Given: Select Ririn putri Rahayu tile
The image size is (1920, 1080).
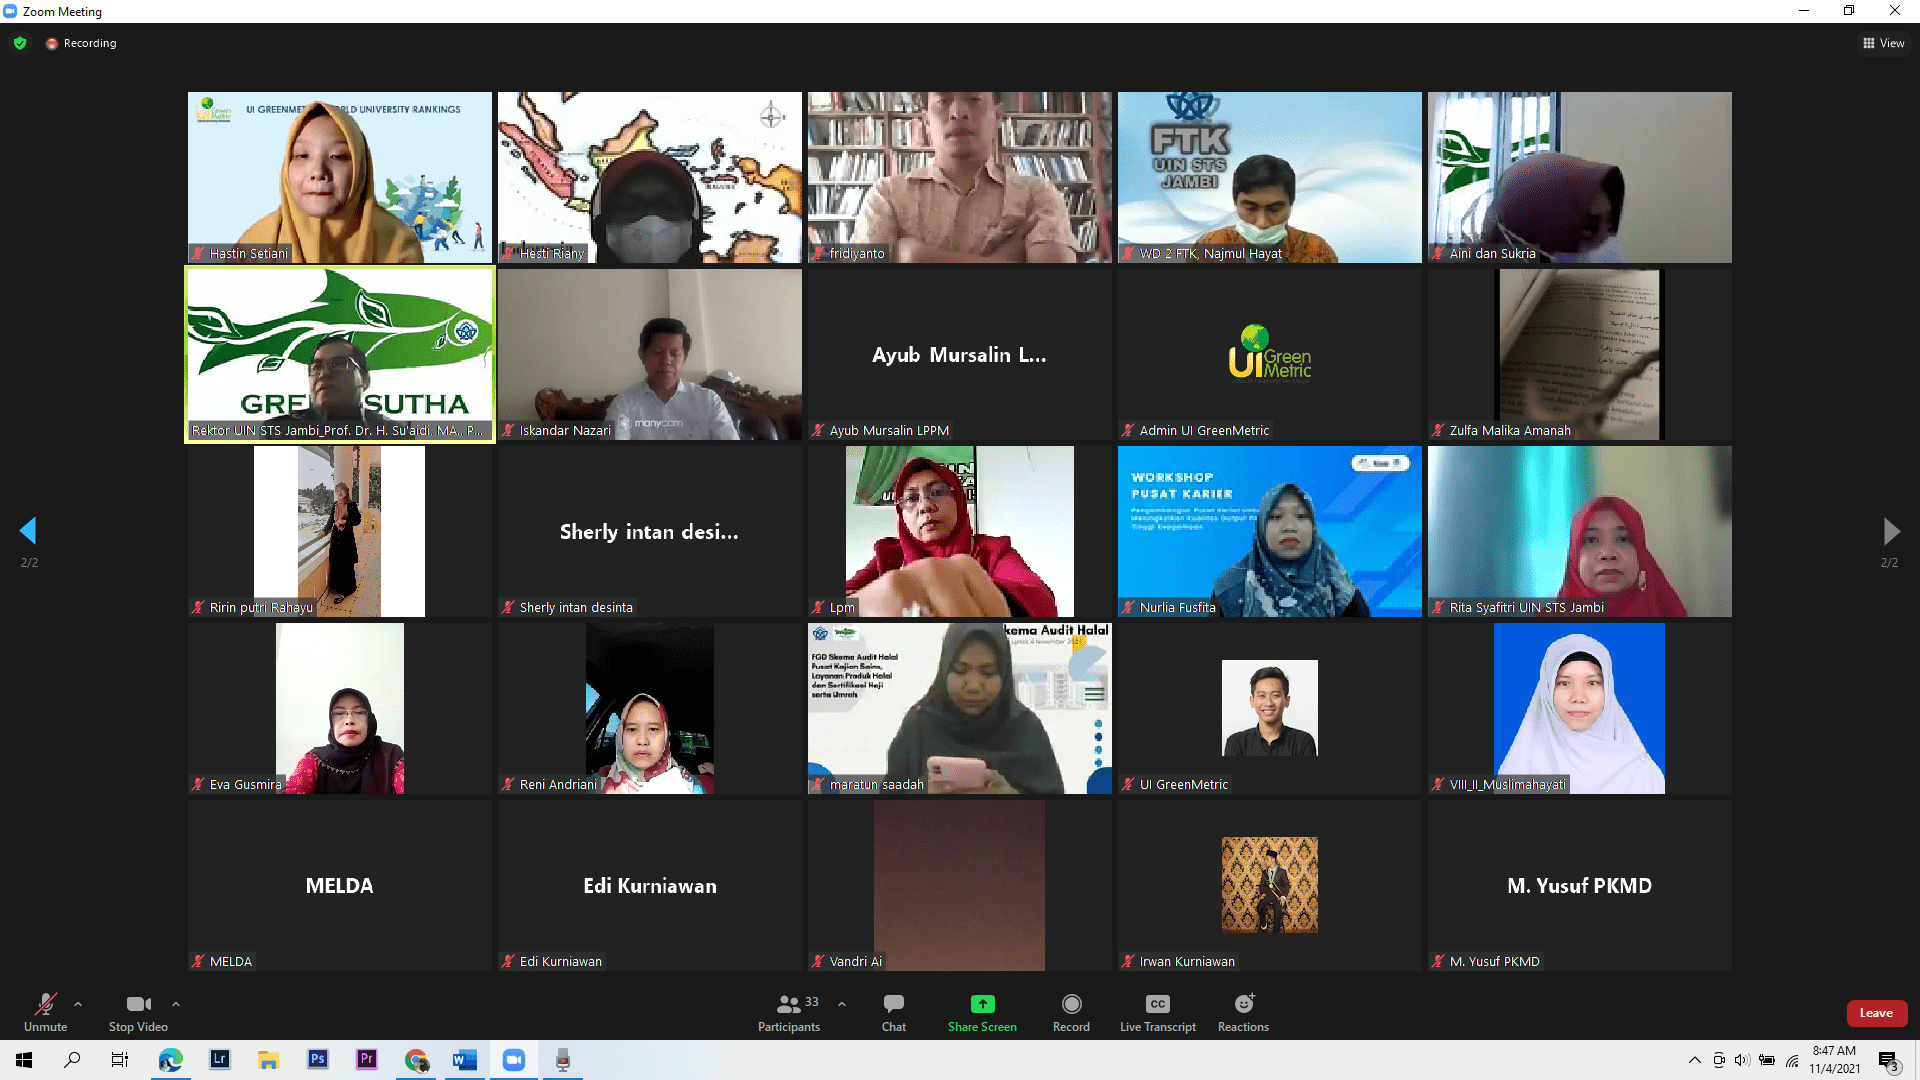Looking at the screenshot, I should click(340, 532).
